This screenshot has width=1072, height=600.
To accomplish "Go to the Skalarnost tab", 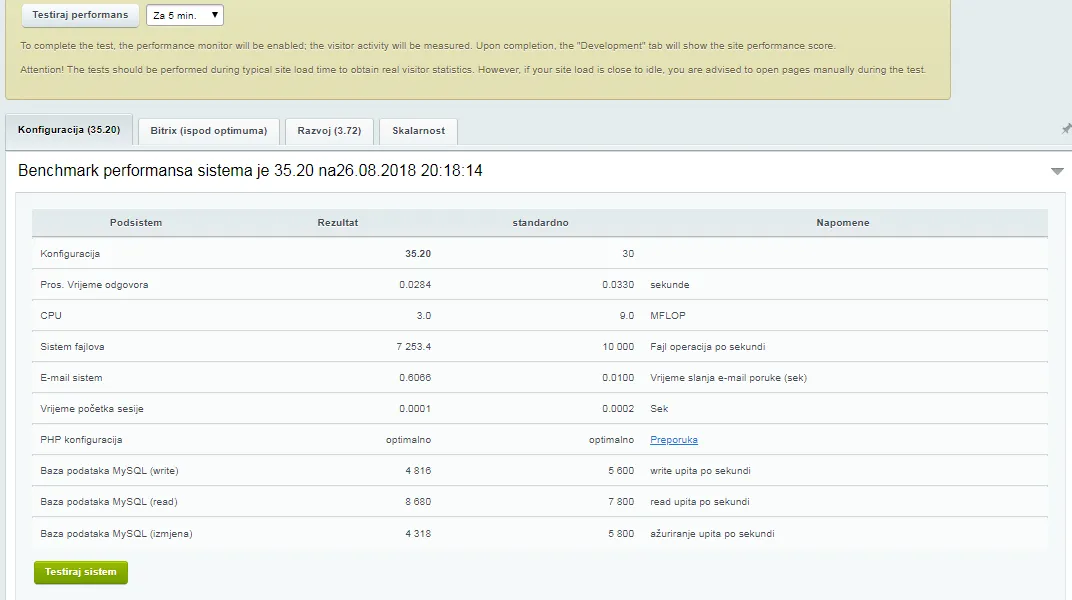I will pyautogui.click(x=419, y=131).
